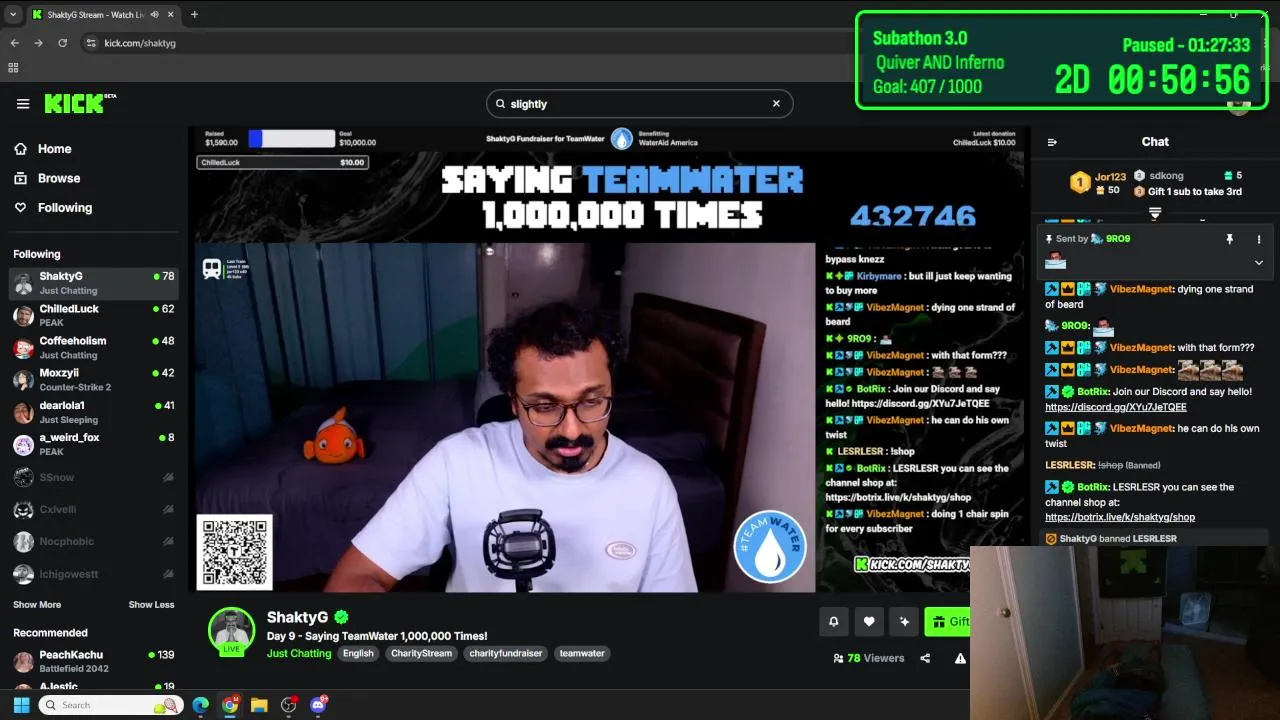Toggle stream notifications bell
Screen dimensions: 1280x720
tap(833, 622)
